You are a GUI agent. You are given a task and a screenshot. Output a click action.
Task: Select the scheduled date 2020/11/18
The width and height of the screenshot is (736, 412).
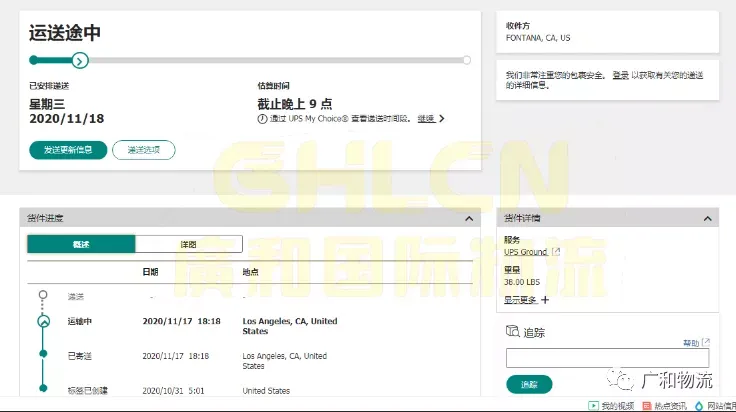coord(67,119)
